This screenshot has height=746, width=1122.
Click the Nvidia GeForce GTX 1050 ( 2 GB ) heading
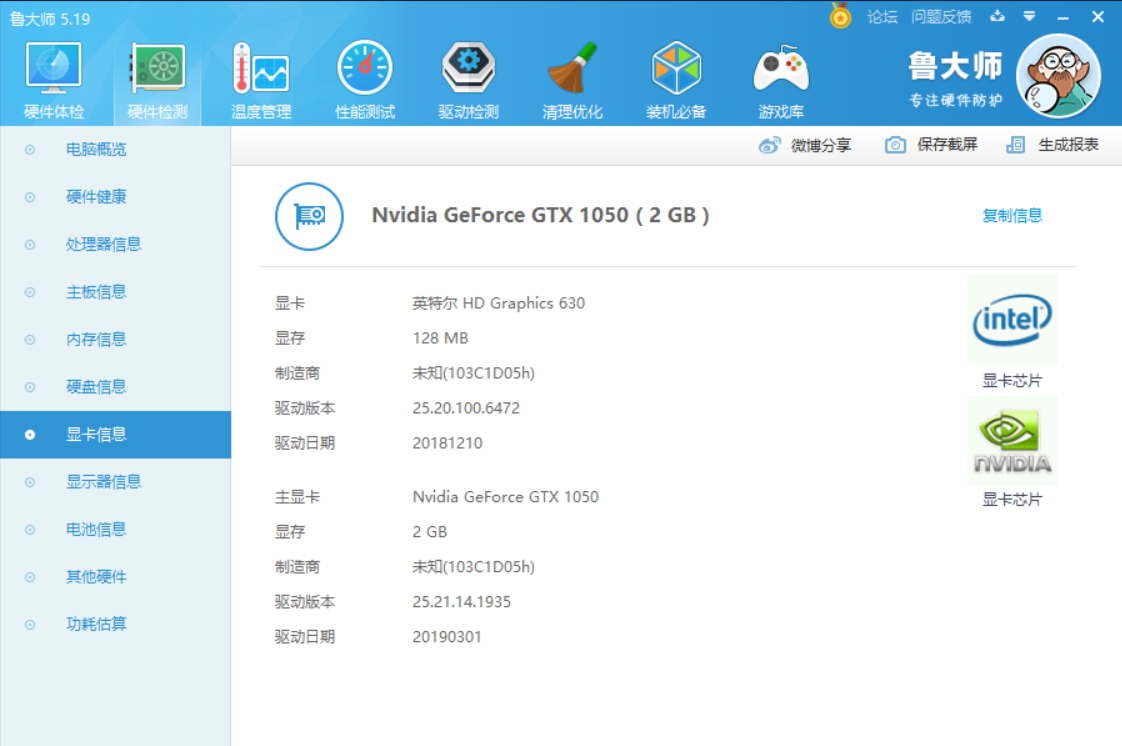540,215
